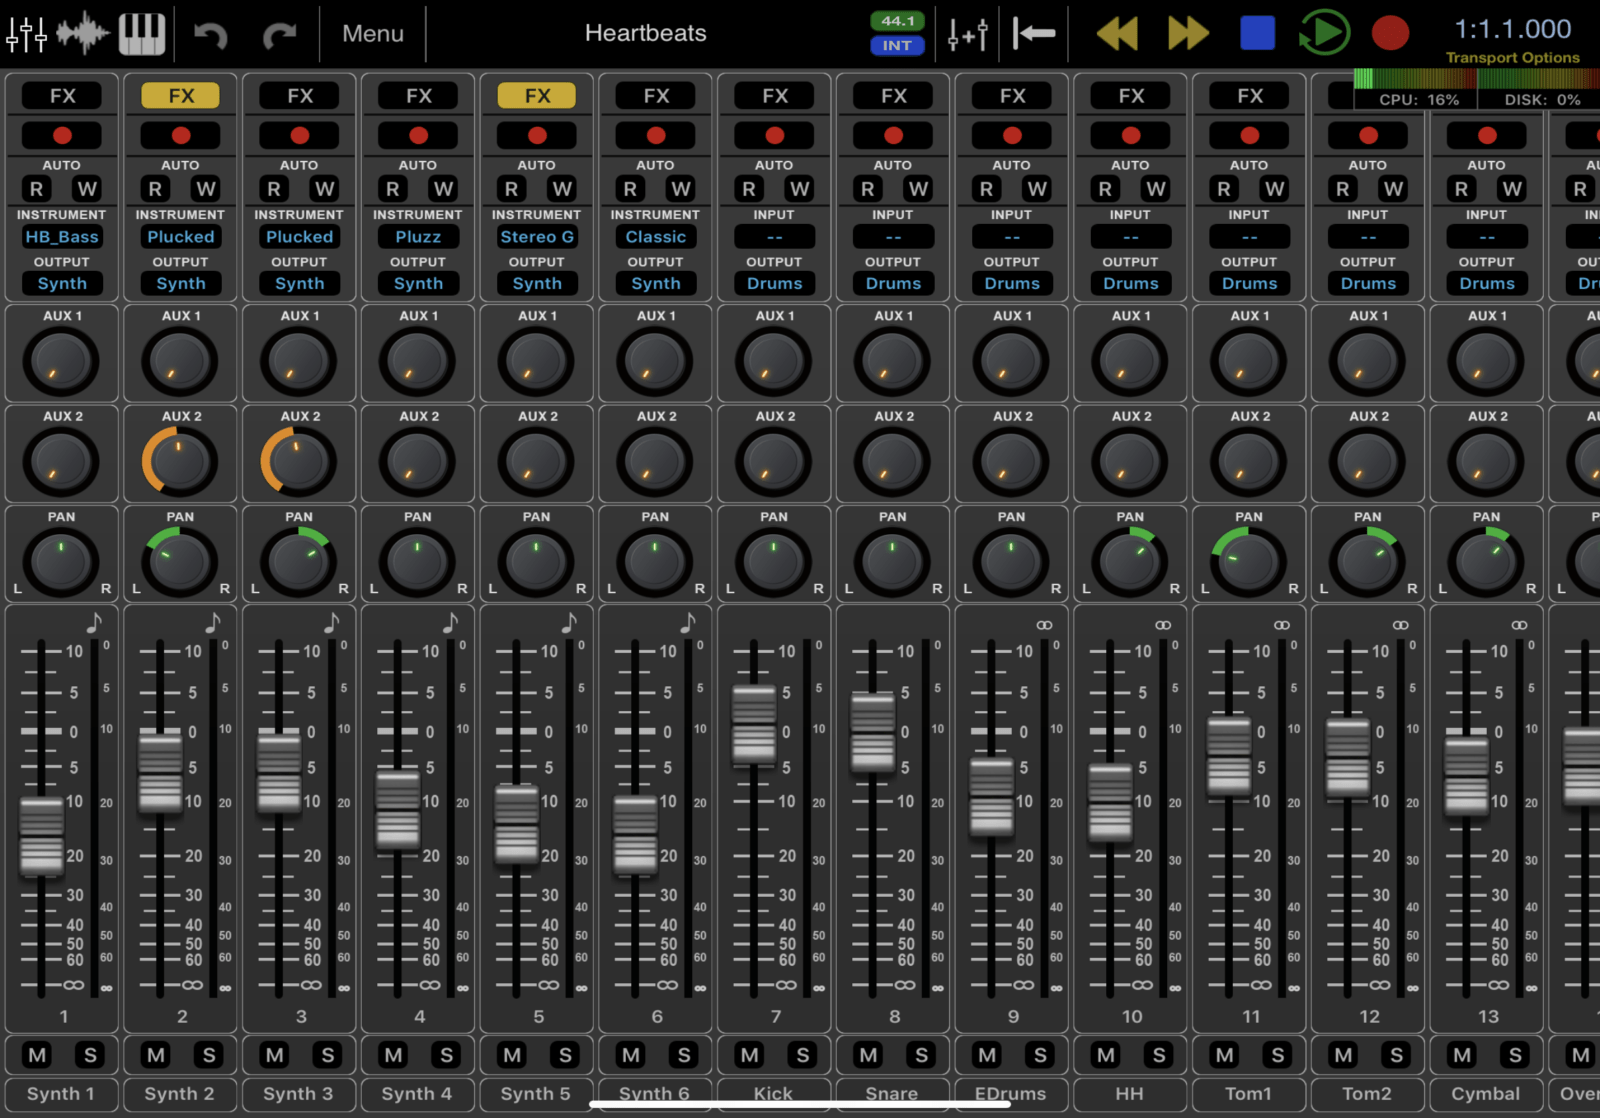The width and height of the screenshot is (1600, 1118).
Task: Click the HH track name label
Action: pos(1130,1094)
